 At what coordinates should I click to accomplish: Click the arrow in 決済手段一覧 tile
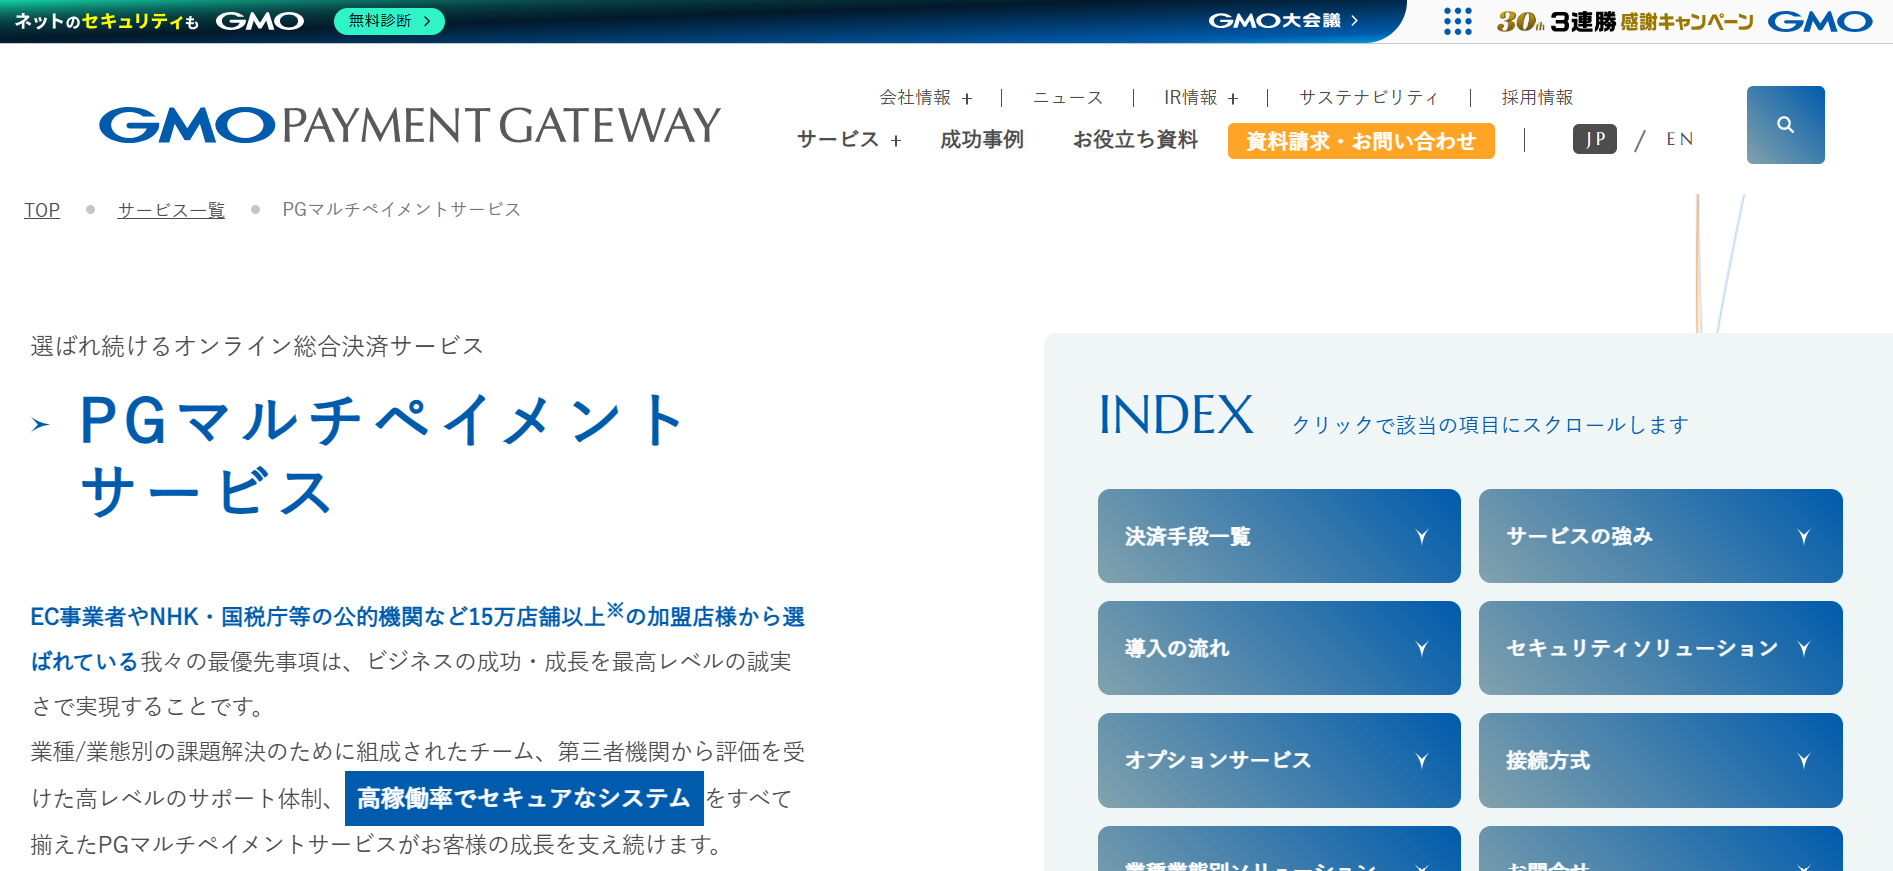point(1421,537)
